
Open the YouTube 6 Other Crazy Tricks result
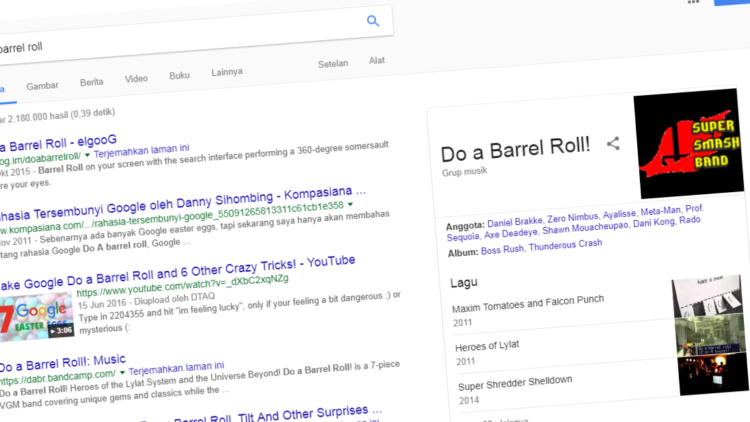pyautogui.click(x=177, y=273)
